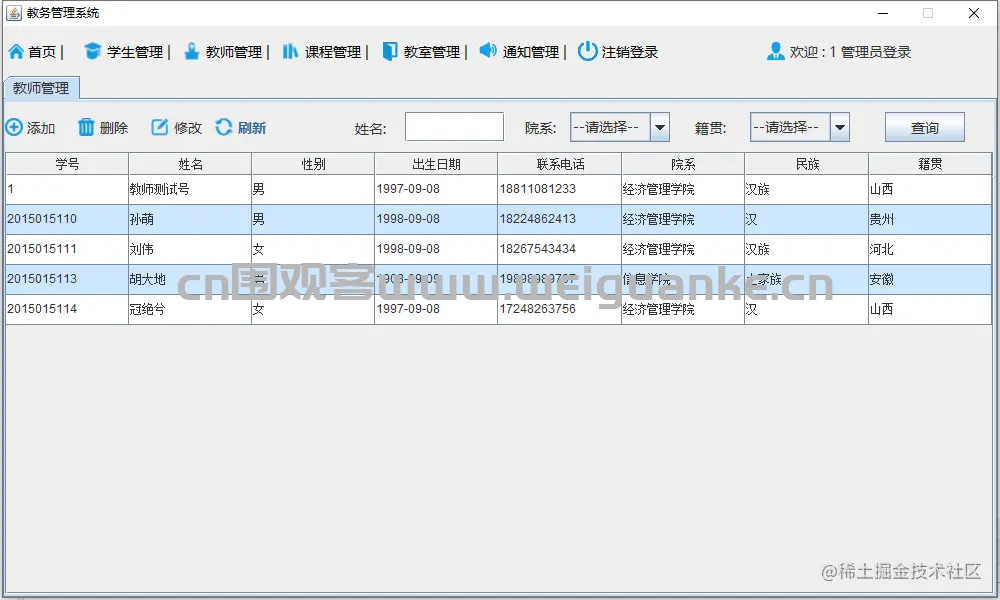1000x600 pixels.
Task: Click the trash can icon for 删除
Action: coord(86,128)
